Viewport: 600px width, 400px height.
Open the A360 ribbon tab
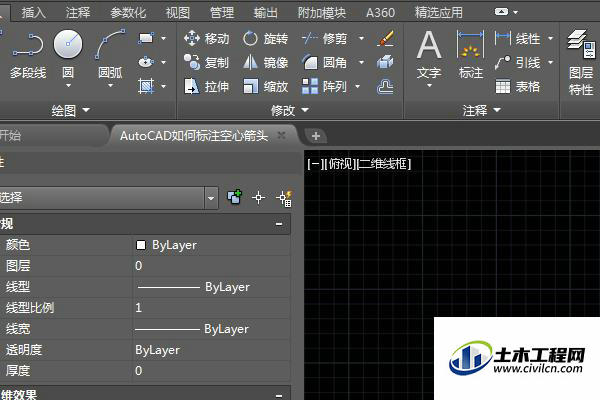pos(380,13)
